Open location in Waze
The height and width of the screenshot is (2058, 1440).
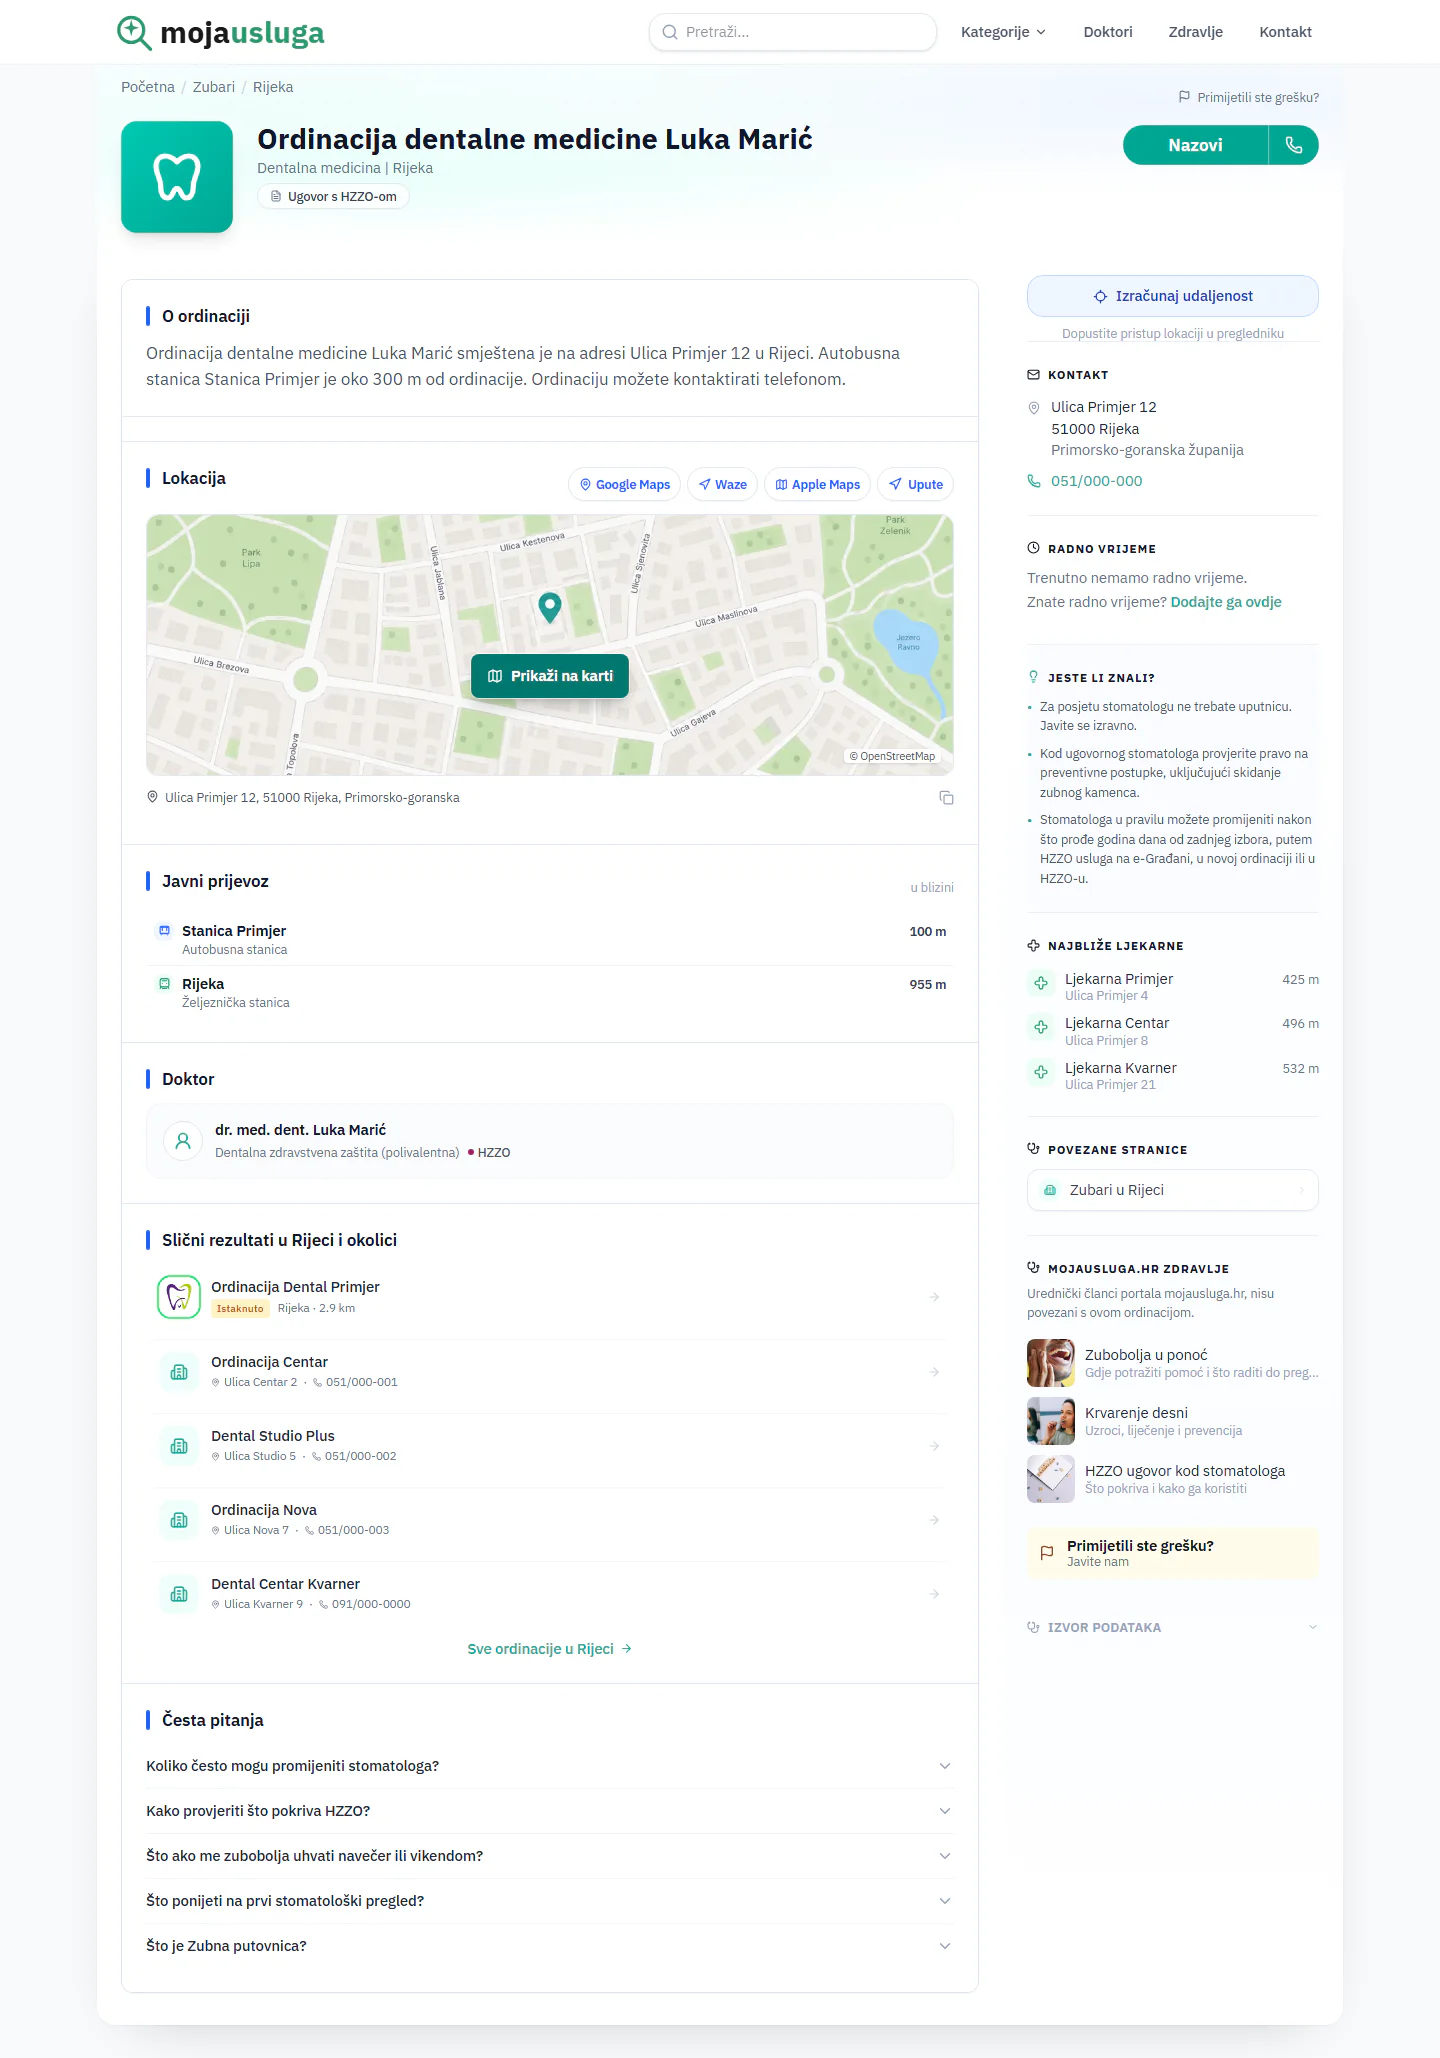pyautogui.click(x=722, y=484)
